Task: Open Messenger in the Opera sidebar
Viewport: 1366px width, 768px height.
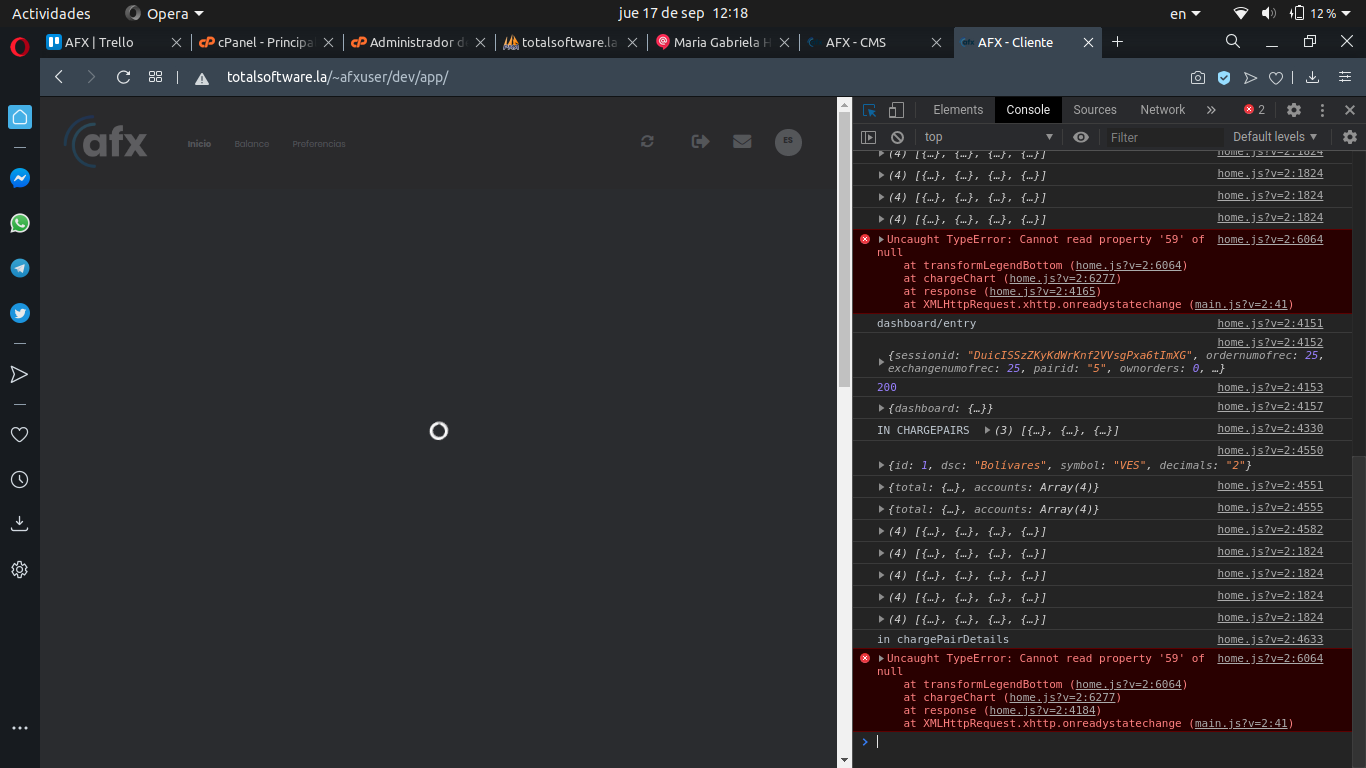Action: 20,178
